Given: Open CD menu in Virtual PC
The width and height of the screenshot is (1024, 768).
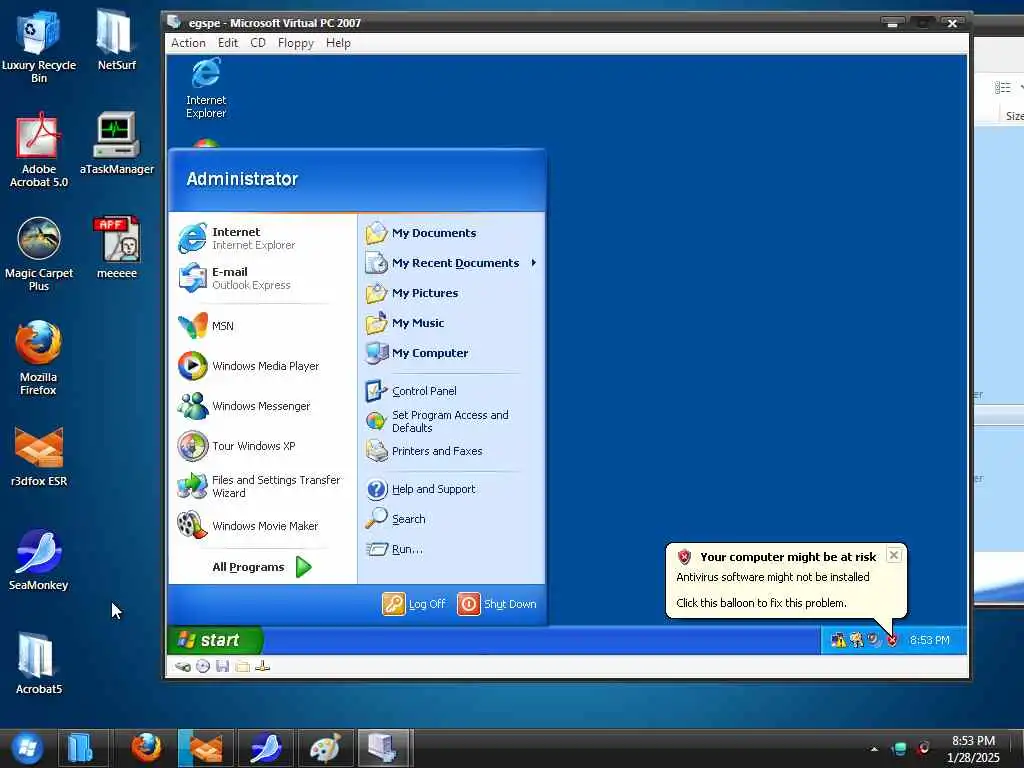Looking at the screenshot, I should [258, 43].
